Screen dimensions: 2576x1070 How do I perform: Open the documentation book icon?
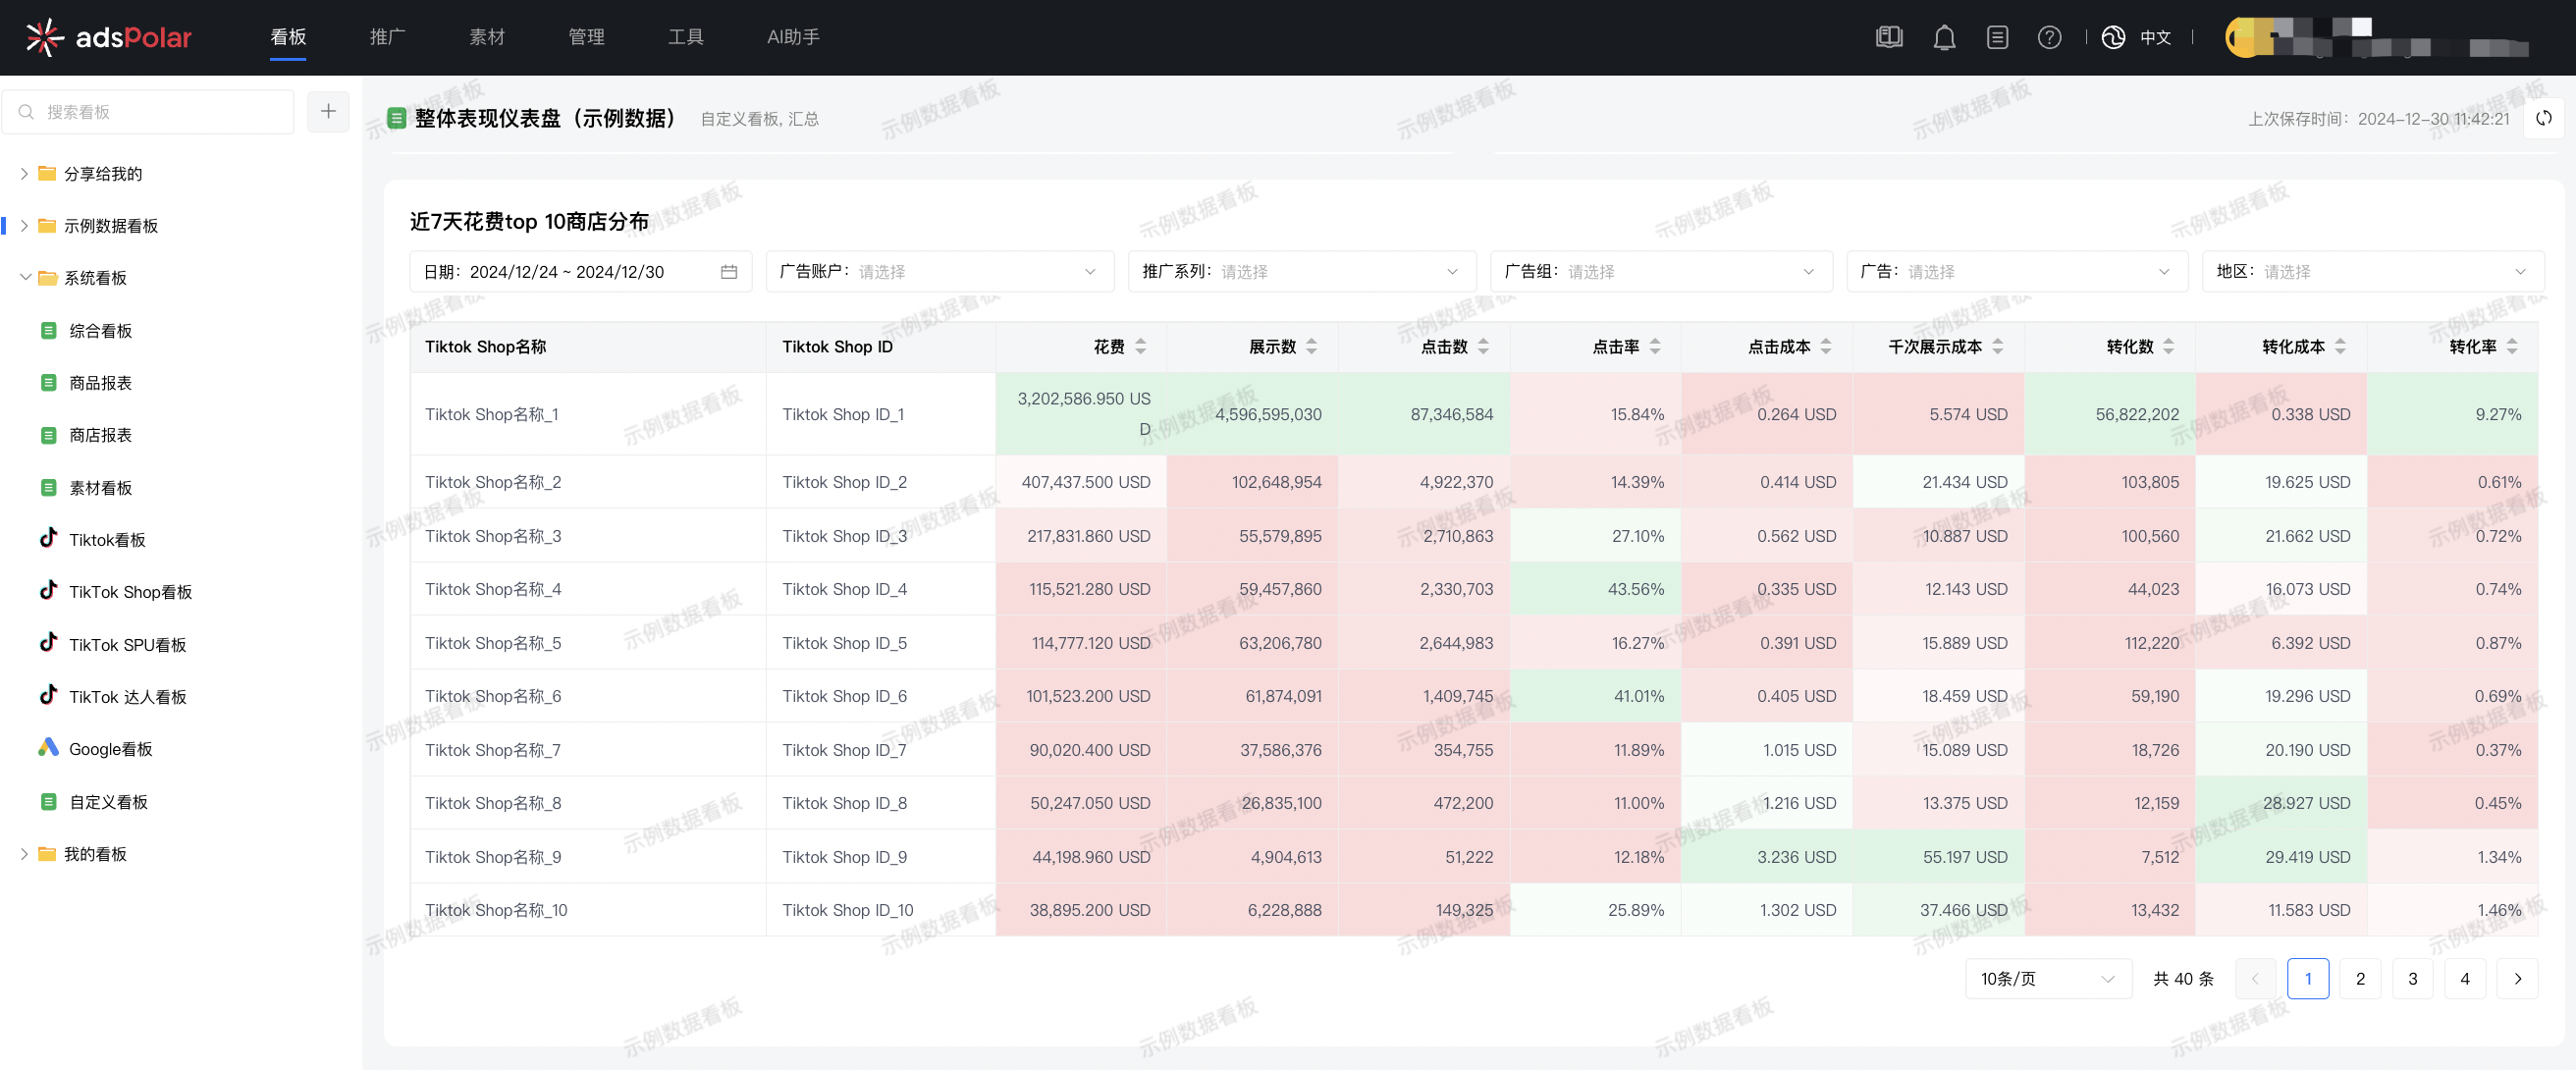[1888, 37]
